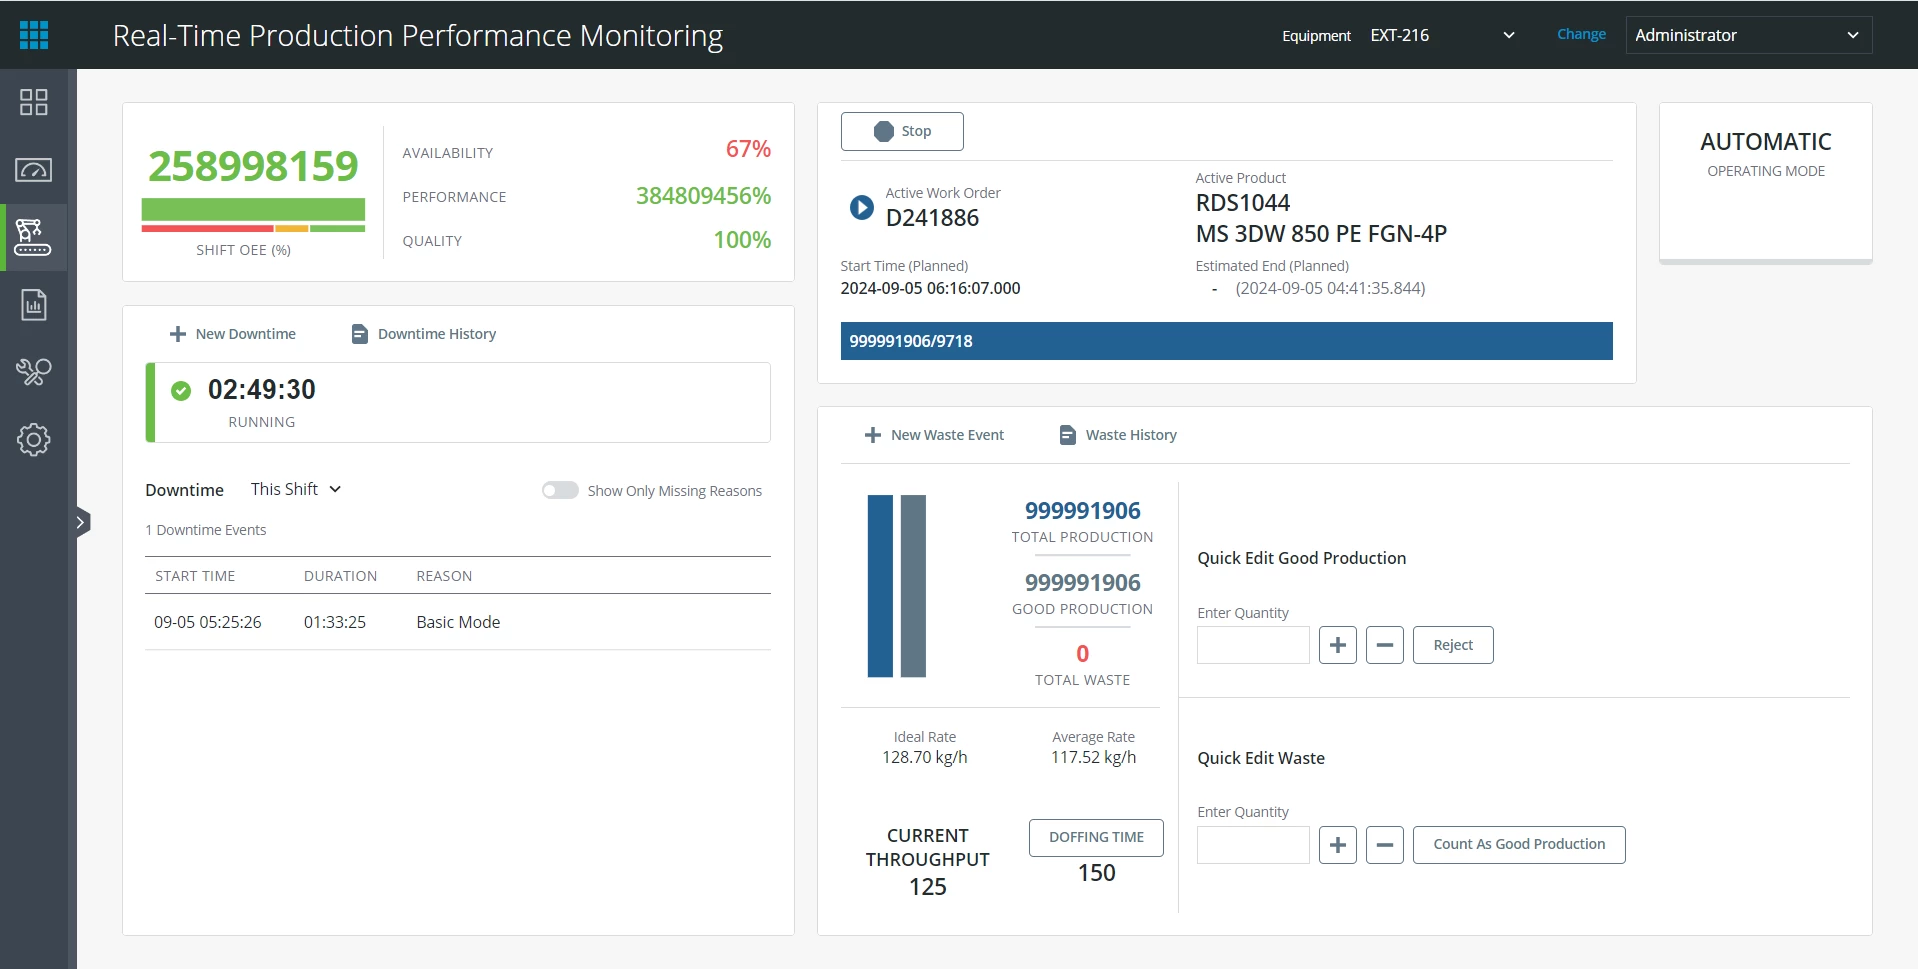Open Waste History

coord(1118,435)
